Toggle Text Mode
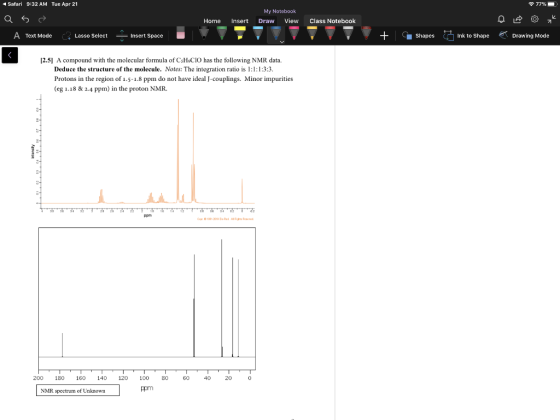This screenshot has width=560, height=420. (x=33, y=36)
